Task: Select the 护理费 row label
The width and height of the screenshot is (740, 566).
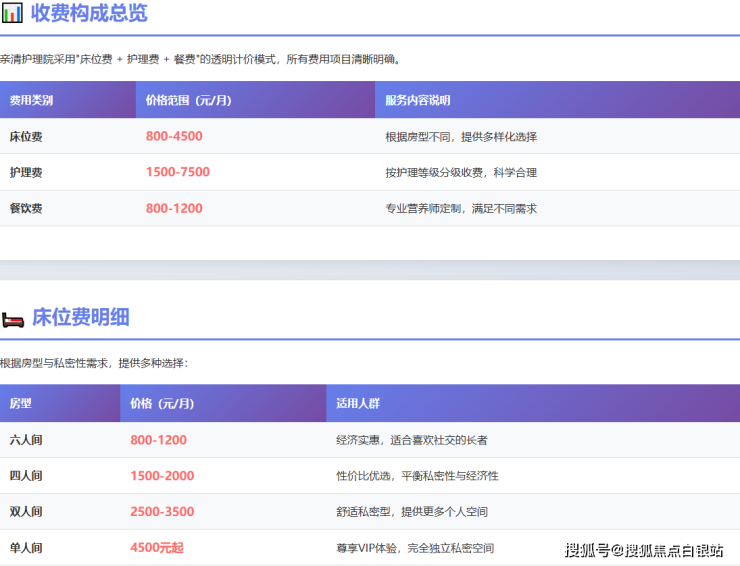Action: 26,172
